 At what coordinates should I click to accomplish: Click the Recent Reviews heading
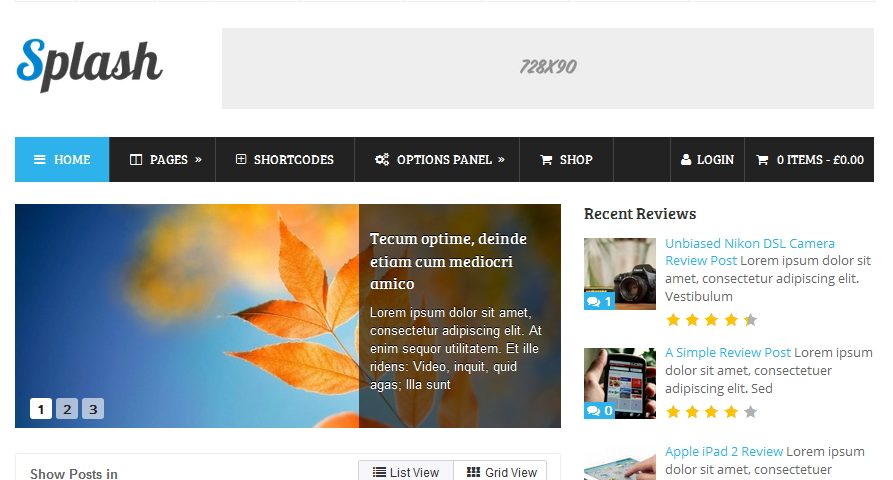[640, 214]
